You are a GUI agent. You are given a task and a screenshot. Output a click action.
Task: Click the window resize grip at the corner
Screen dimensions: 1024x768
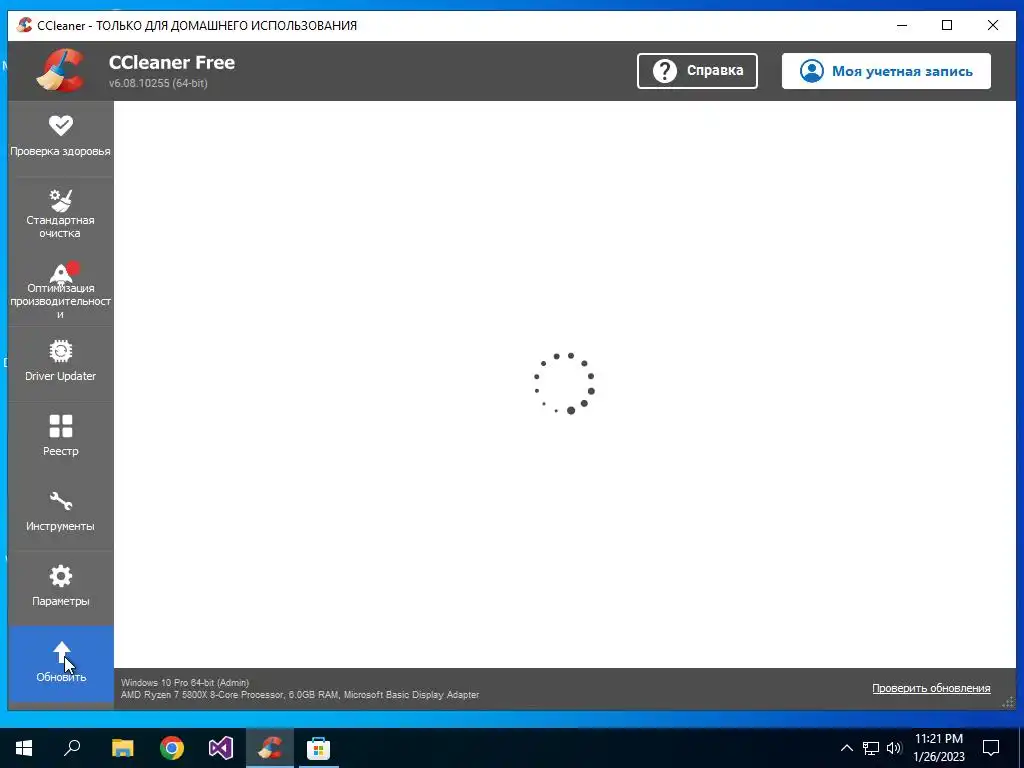tap(1009, 702)
